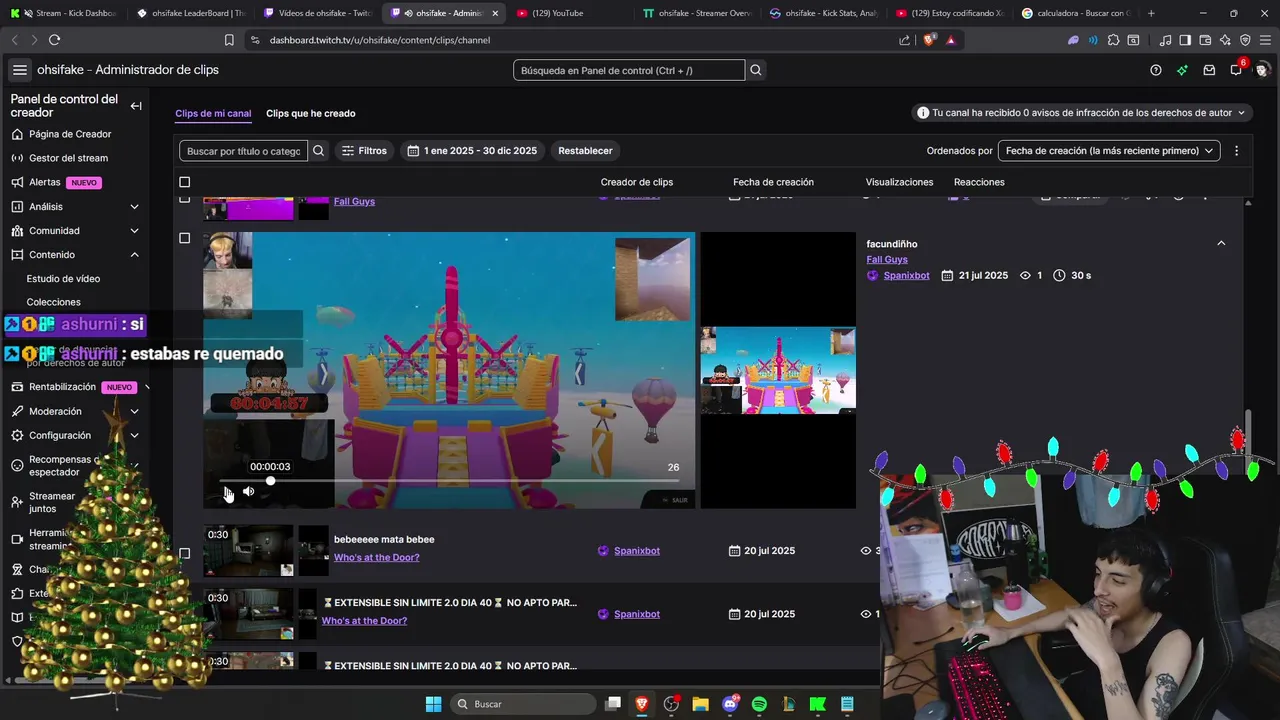1280x720 pixels.
Task: Click the Windows Start button
Action: click(433, 704)
